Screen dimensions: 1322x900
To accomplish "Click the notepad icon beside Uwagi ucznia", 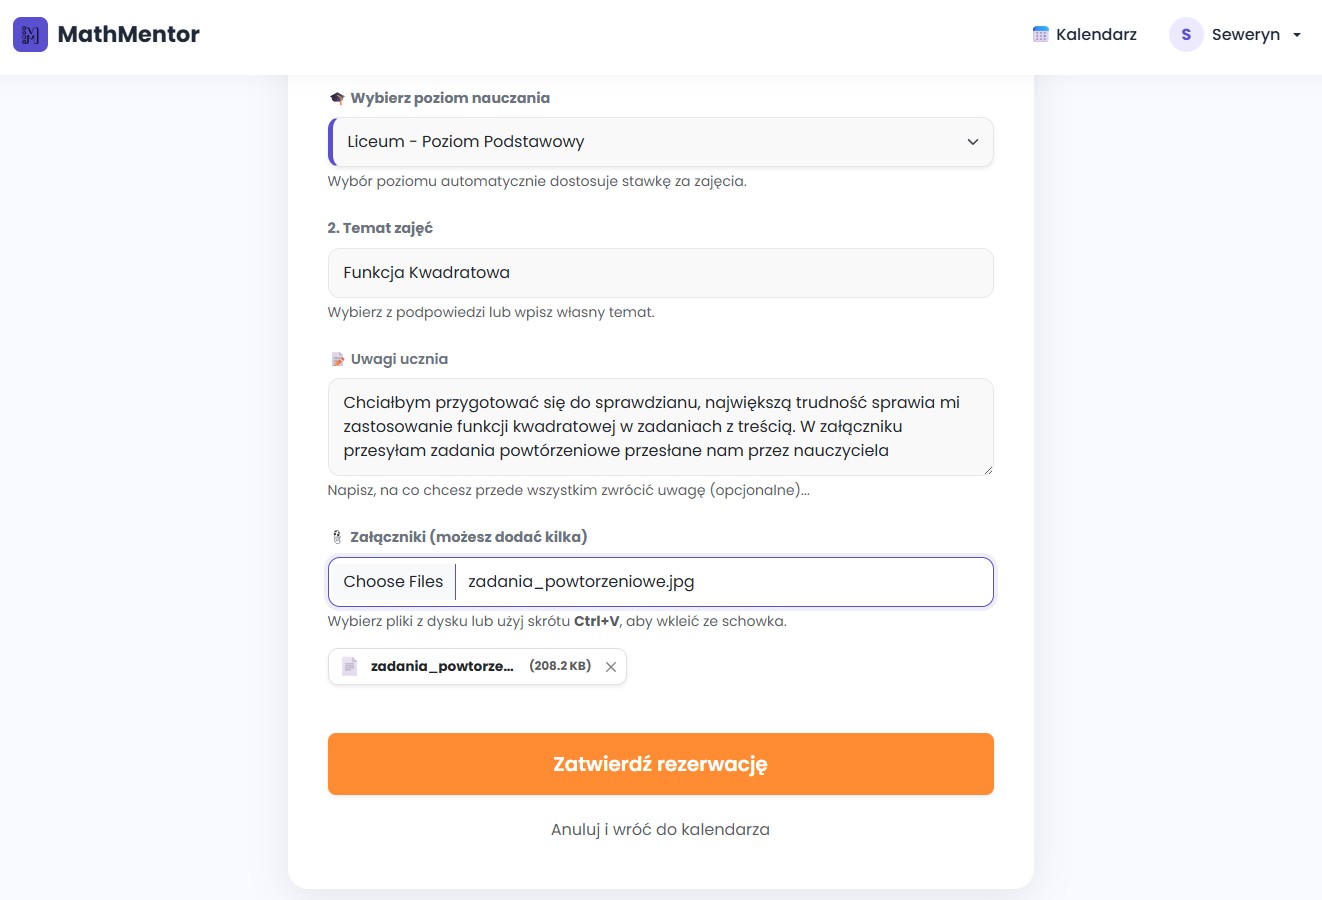I will coord(337,359).
